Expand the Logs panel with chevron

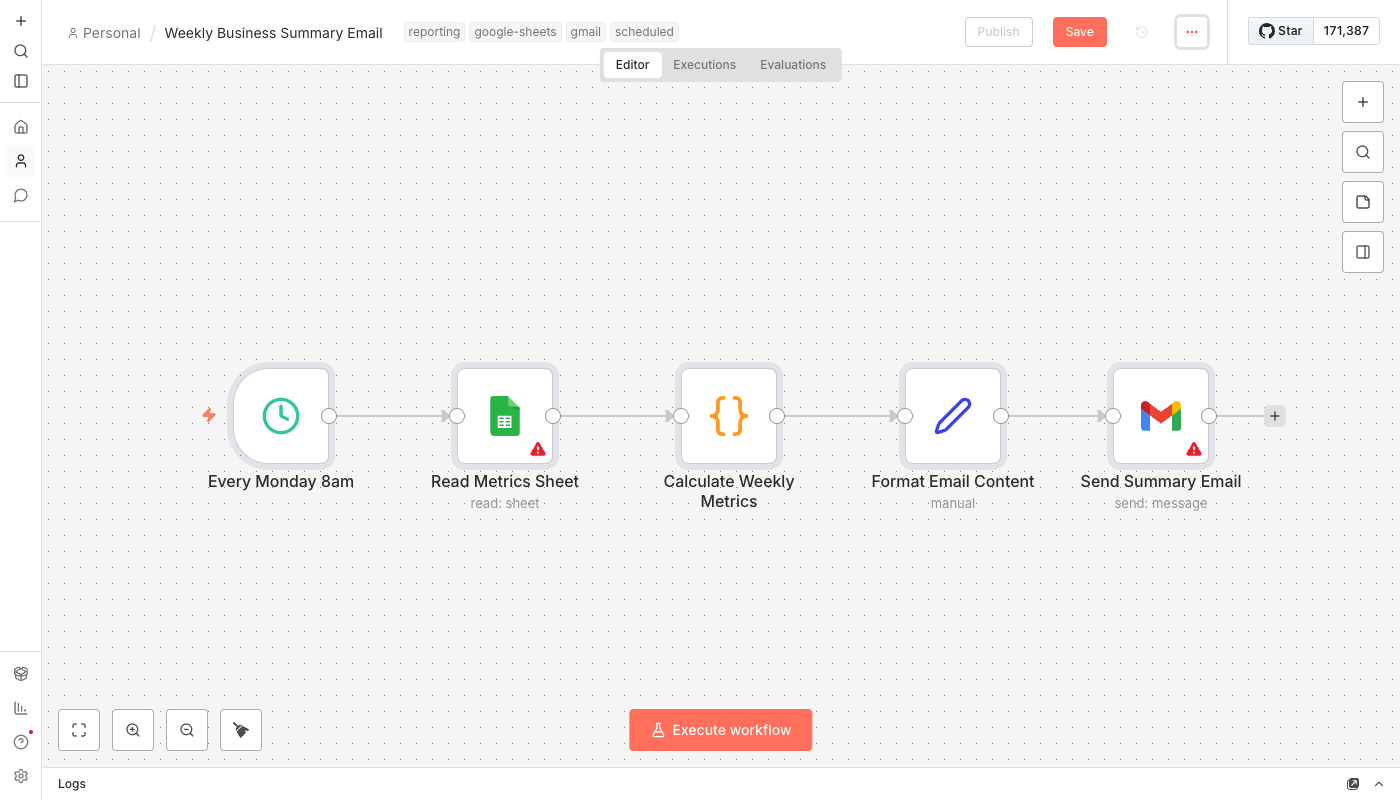(x=1379, y=784)
